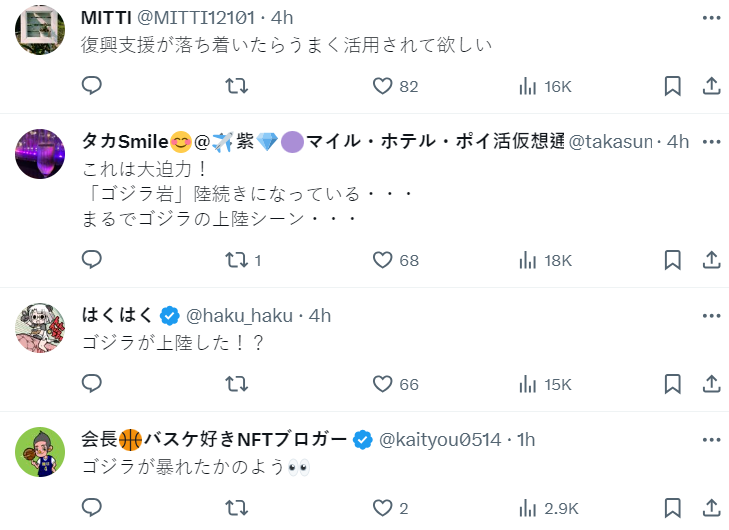
Task: Bookmark はくはく's tweet
Action: pos(673,384)
